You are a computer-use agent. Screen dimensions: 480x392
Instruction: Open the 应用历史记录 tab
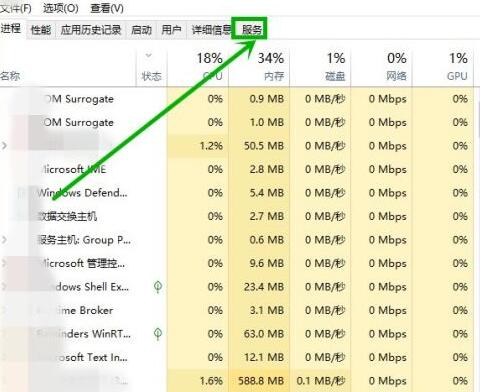91,30
